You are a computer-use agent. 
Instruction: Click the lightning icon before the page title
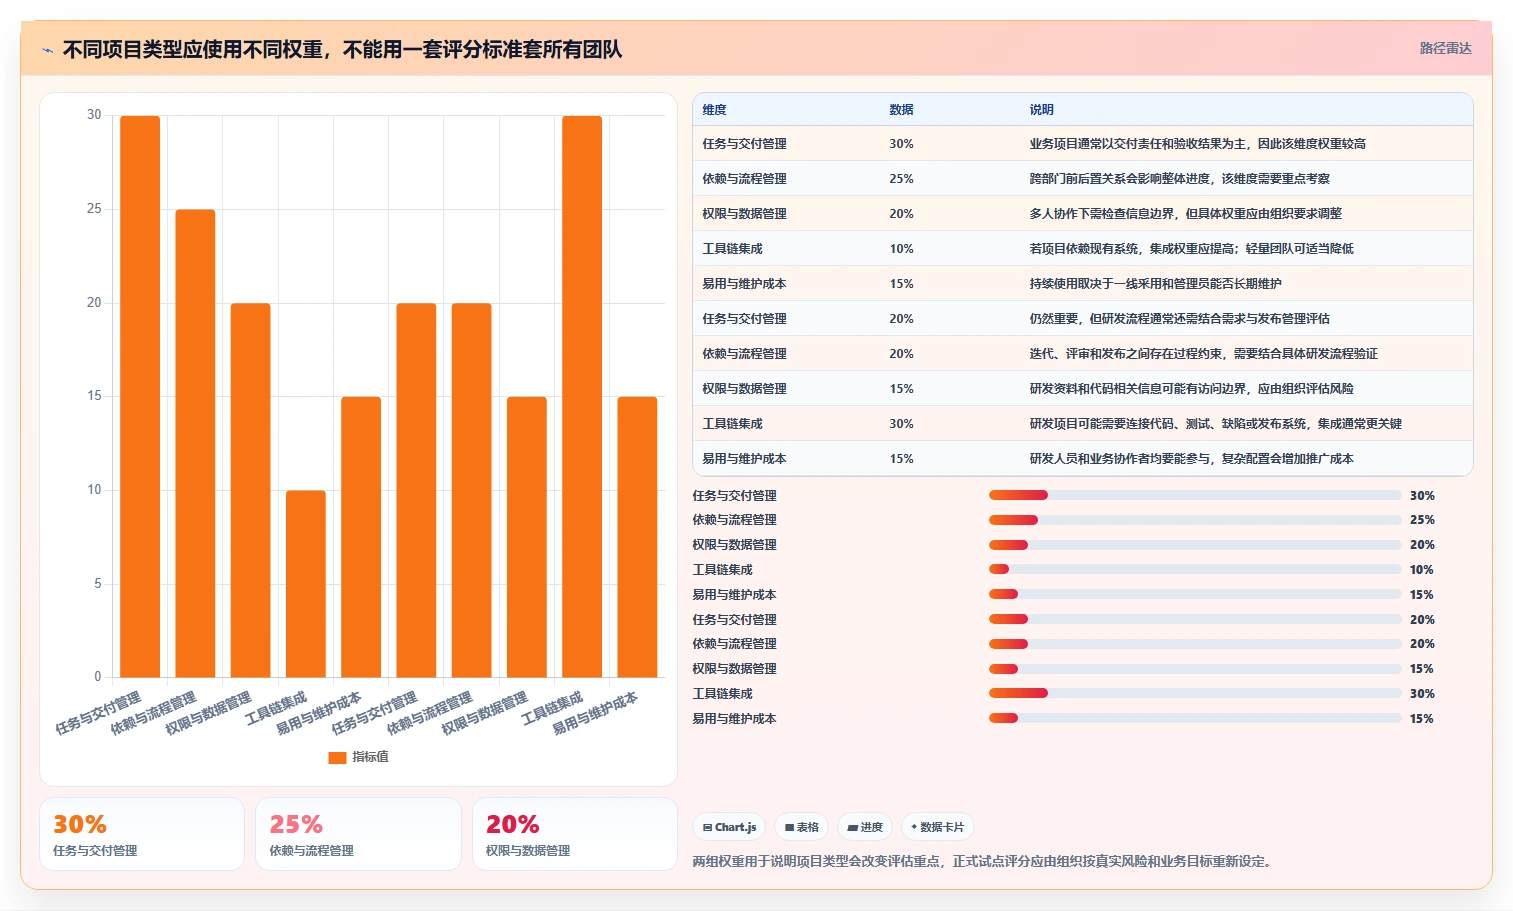coord(47,50)
